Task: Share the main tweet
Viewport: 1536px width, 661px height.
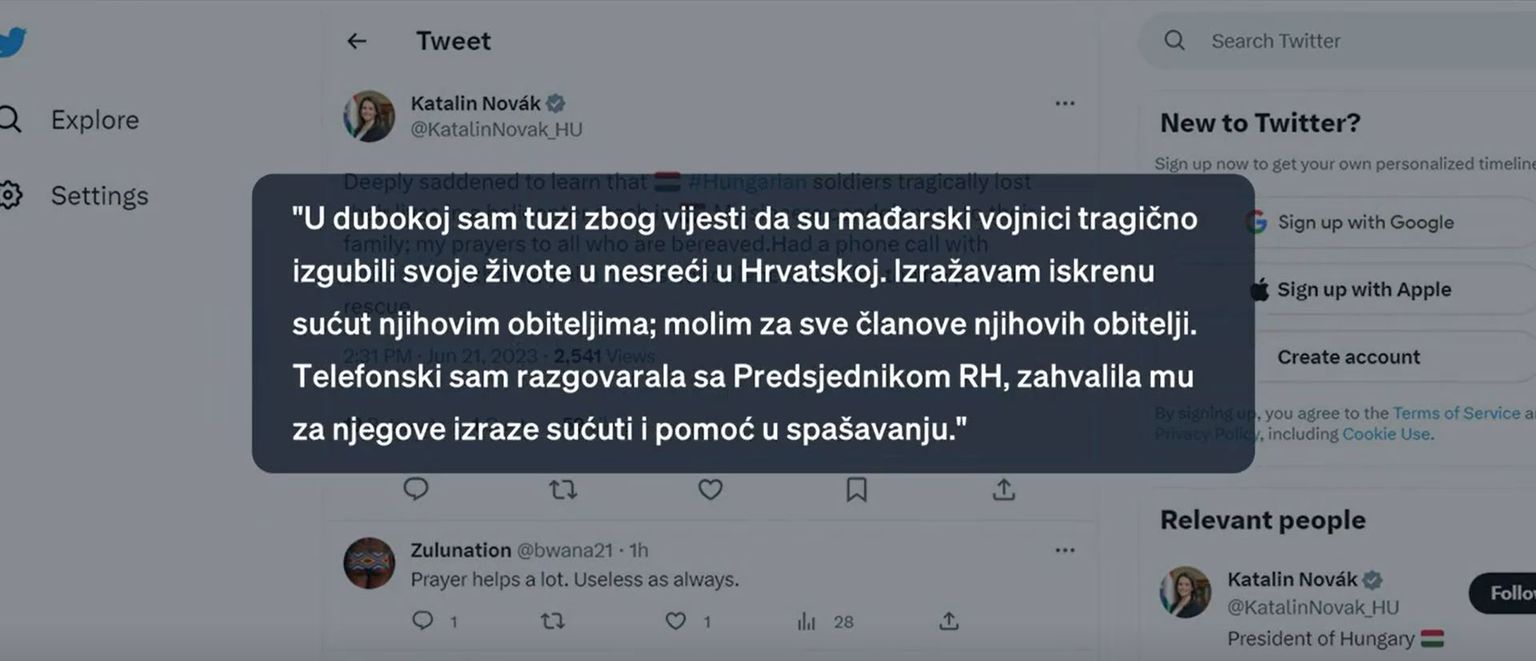Action: coord(1003,489)
